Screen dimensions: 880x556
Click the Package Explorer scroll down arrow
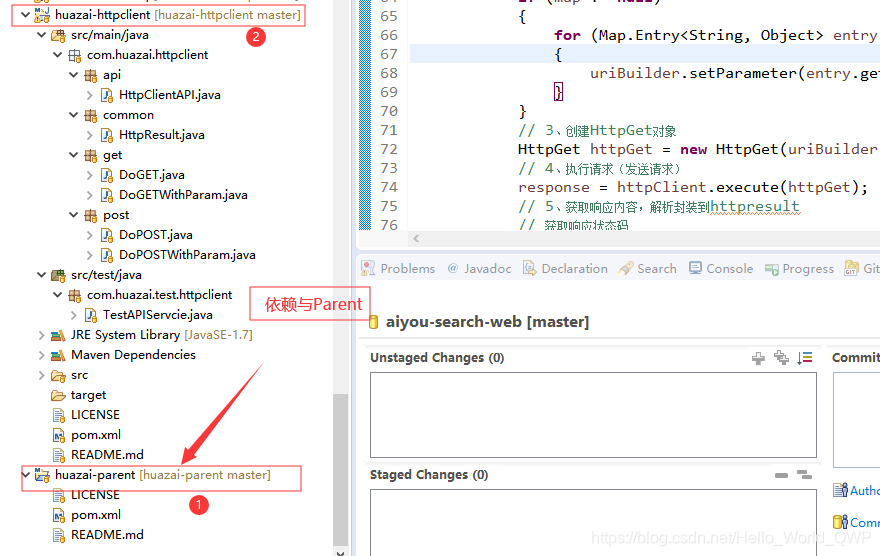tap(340, 552)
